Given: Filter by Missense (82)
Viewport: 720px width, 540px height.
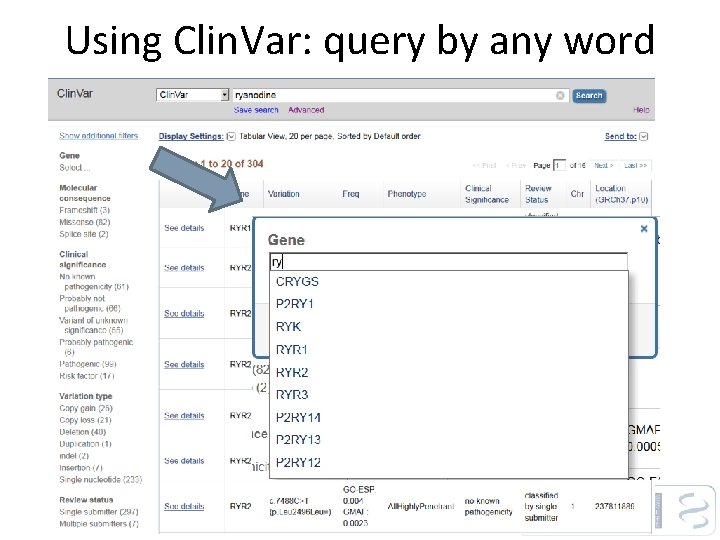Looking at the screenshot, I should [85, 222].
